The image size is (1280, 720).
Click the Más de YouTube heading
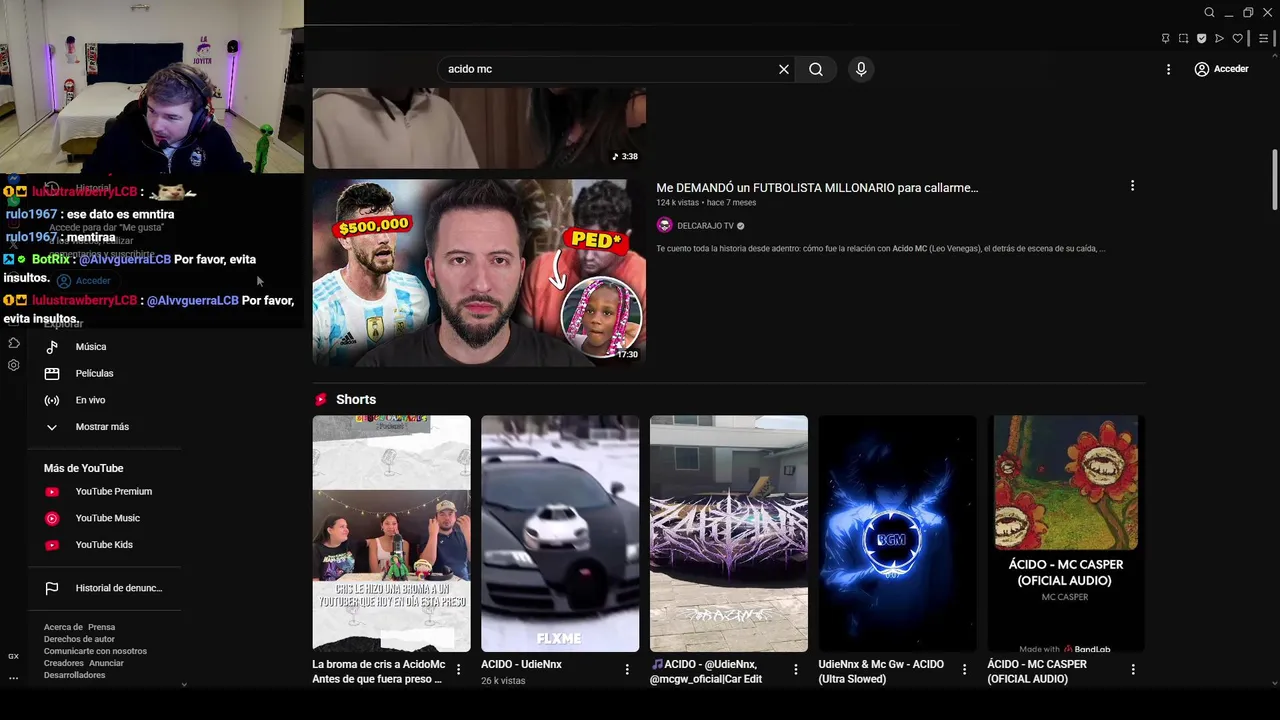coord(83,468)
